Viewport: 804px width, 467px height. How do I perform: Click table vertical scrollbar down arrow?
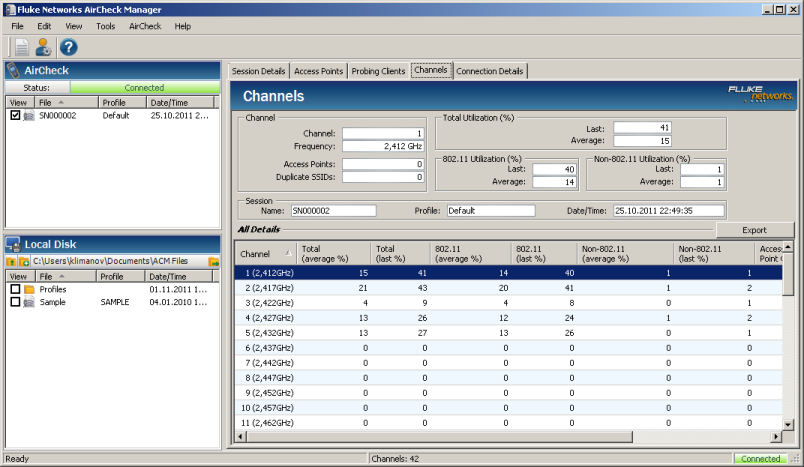788,424
